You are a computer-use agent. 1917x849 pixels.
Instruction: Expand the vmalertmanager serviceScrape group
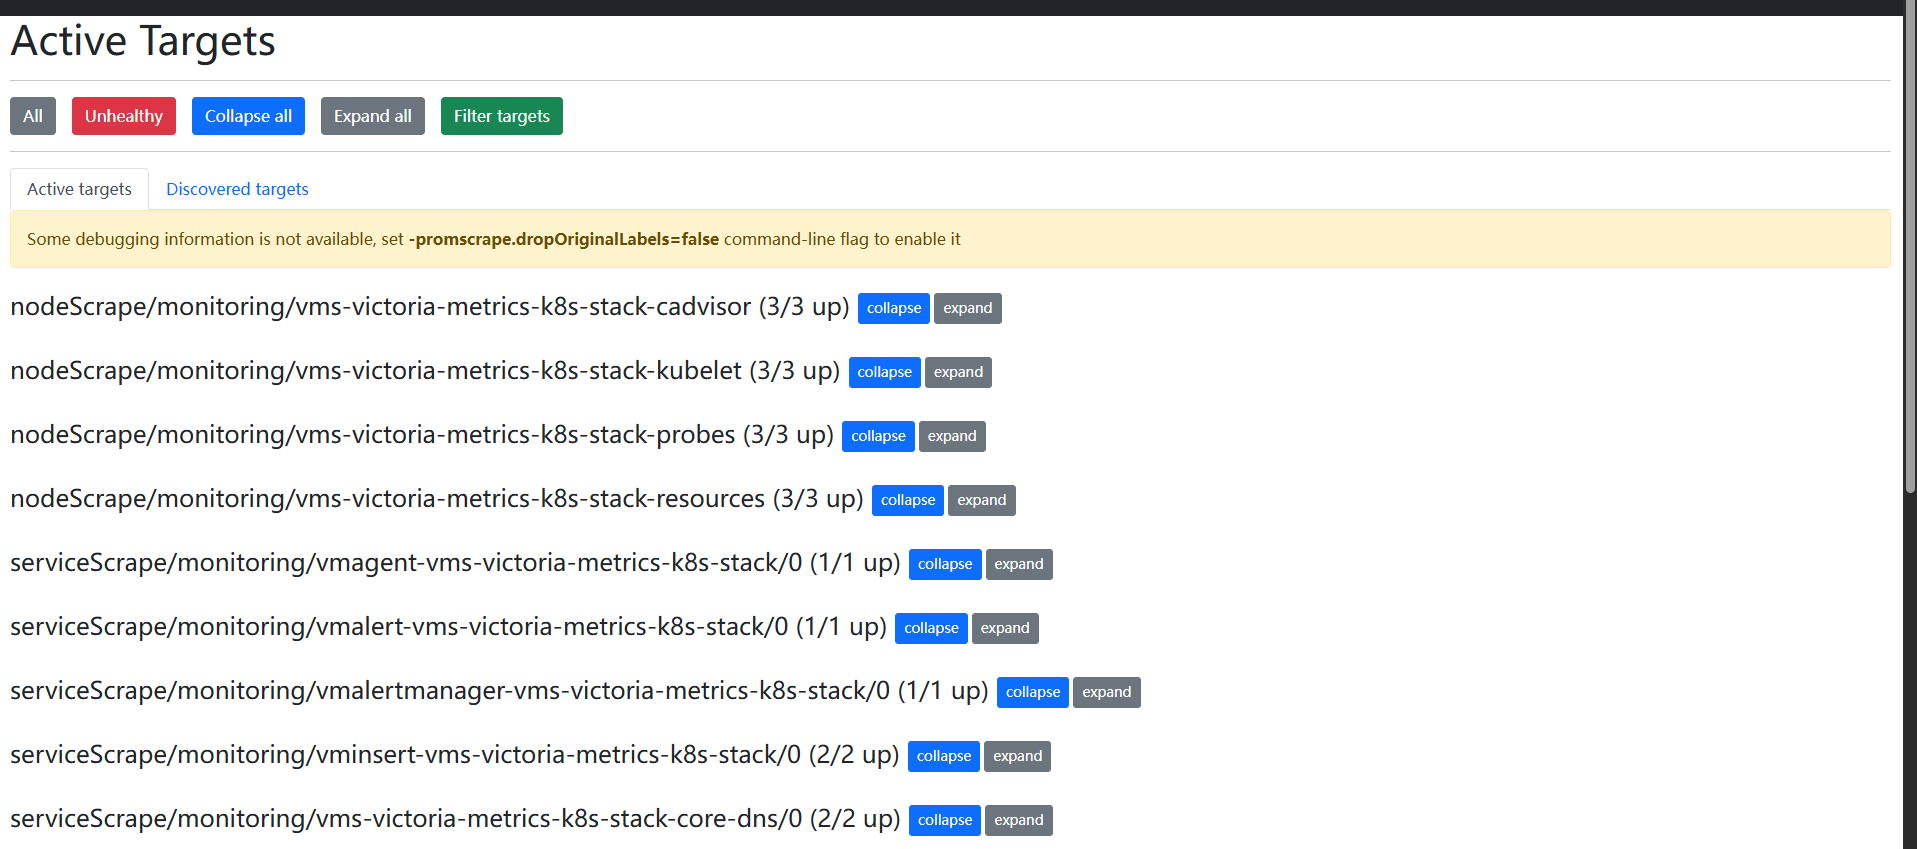pyautogui.click(x=1107, y=692)
